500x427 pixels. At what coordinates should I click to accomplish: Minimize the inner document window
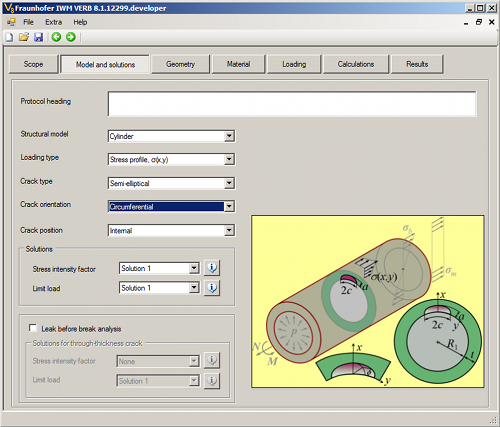point(466,22)
